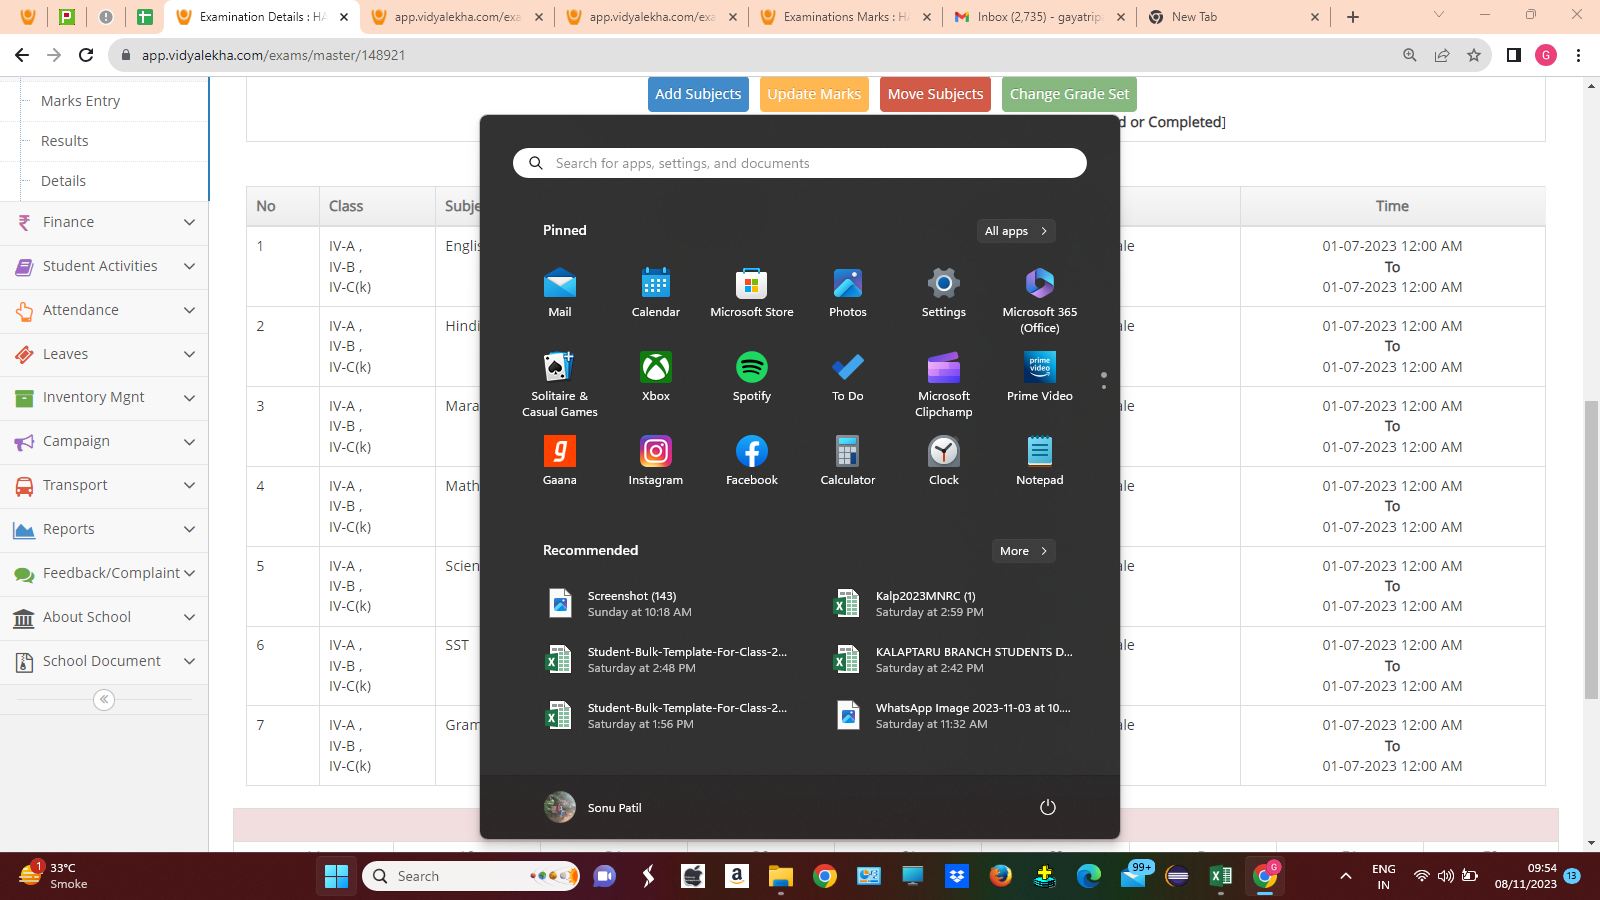
Task: Open Details in sidebar
Action: tap(63, 181)
